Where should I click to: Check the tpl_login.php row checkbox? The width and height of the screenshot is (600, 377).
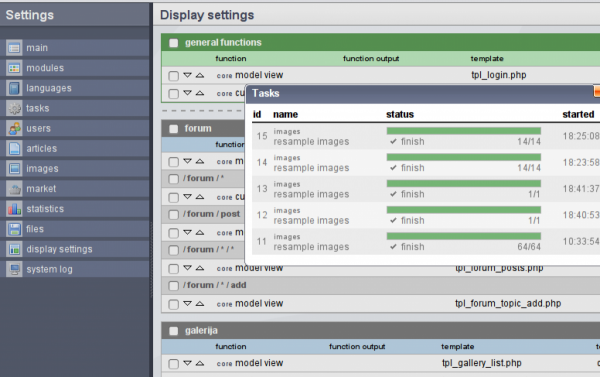point(173,76)
